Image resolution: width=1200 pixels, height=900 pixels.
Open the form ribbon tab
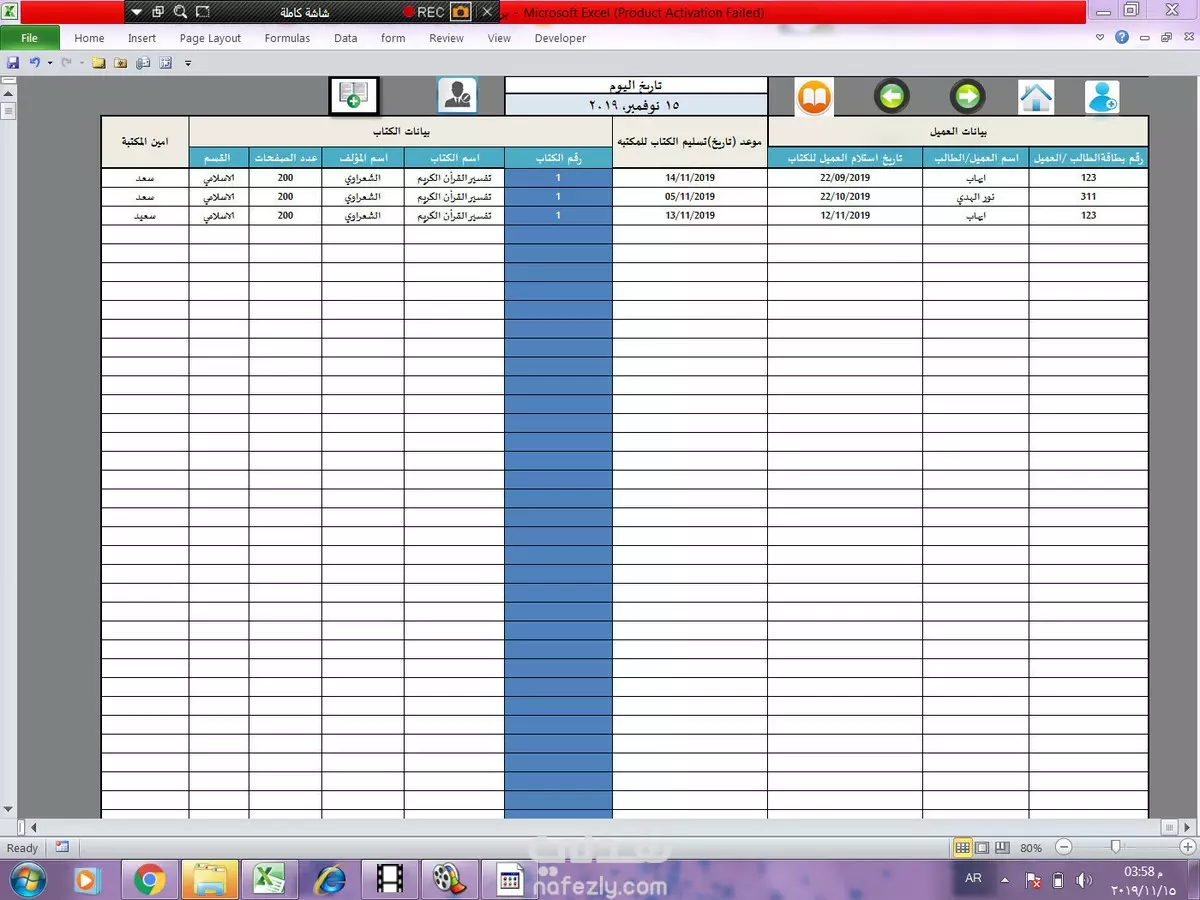[393, 38]
